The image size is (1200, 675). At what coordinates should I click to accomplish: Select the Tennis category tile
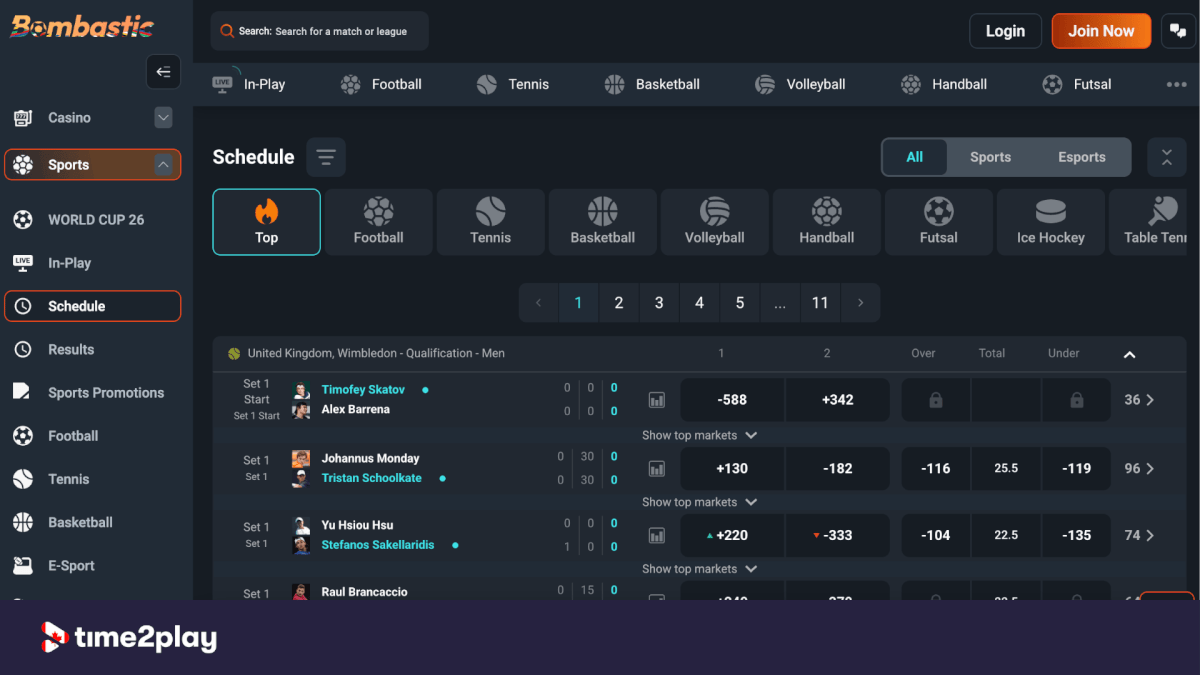(491, 222)
